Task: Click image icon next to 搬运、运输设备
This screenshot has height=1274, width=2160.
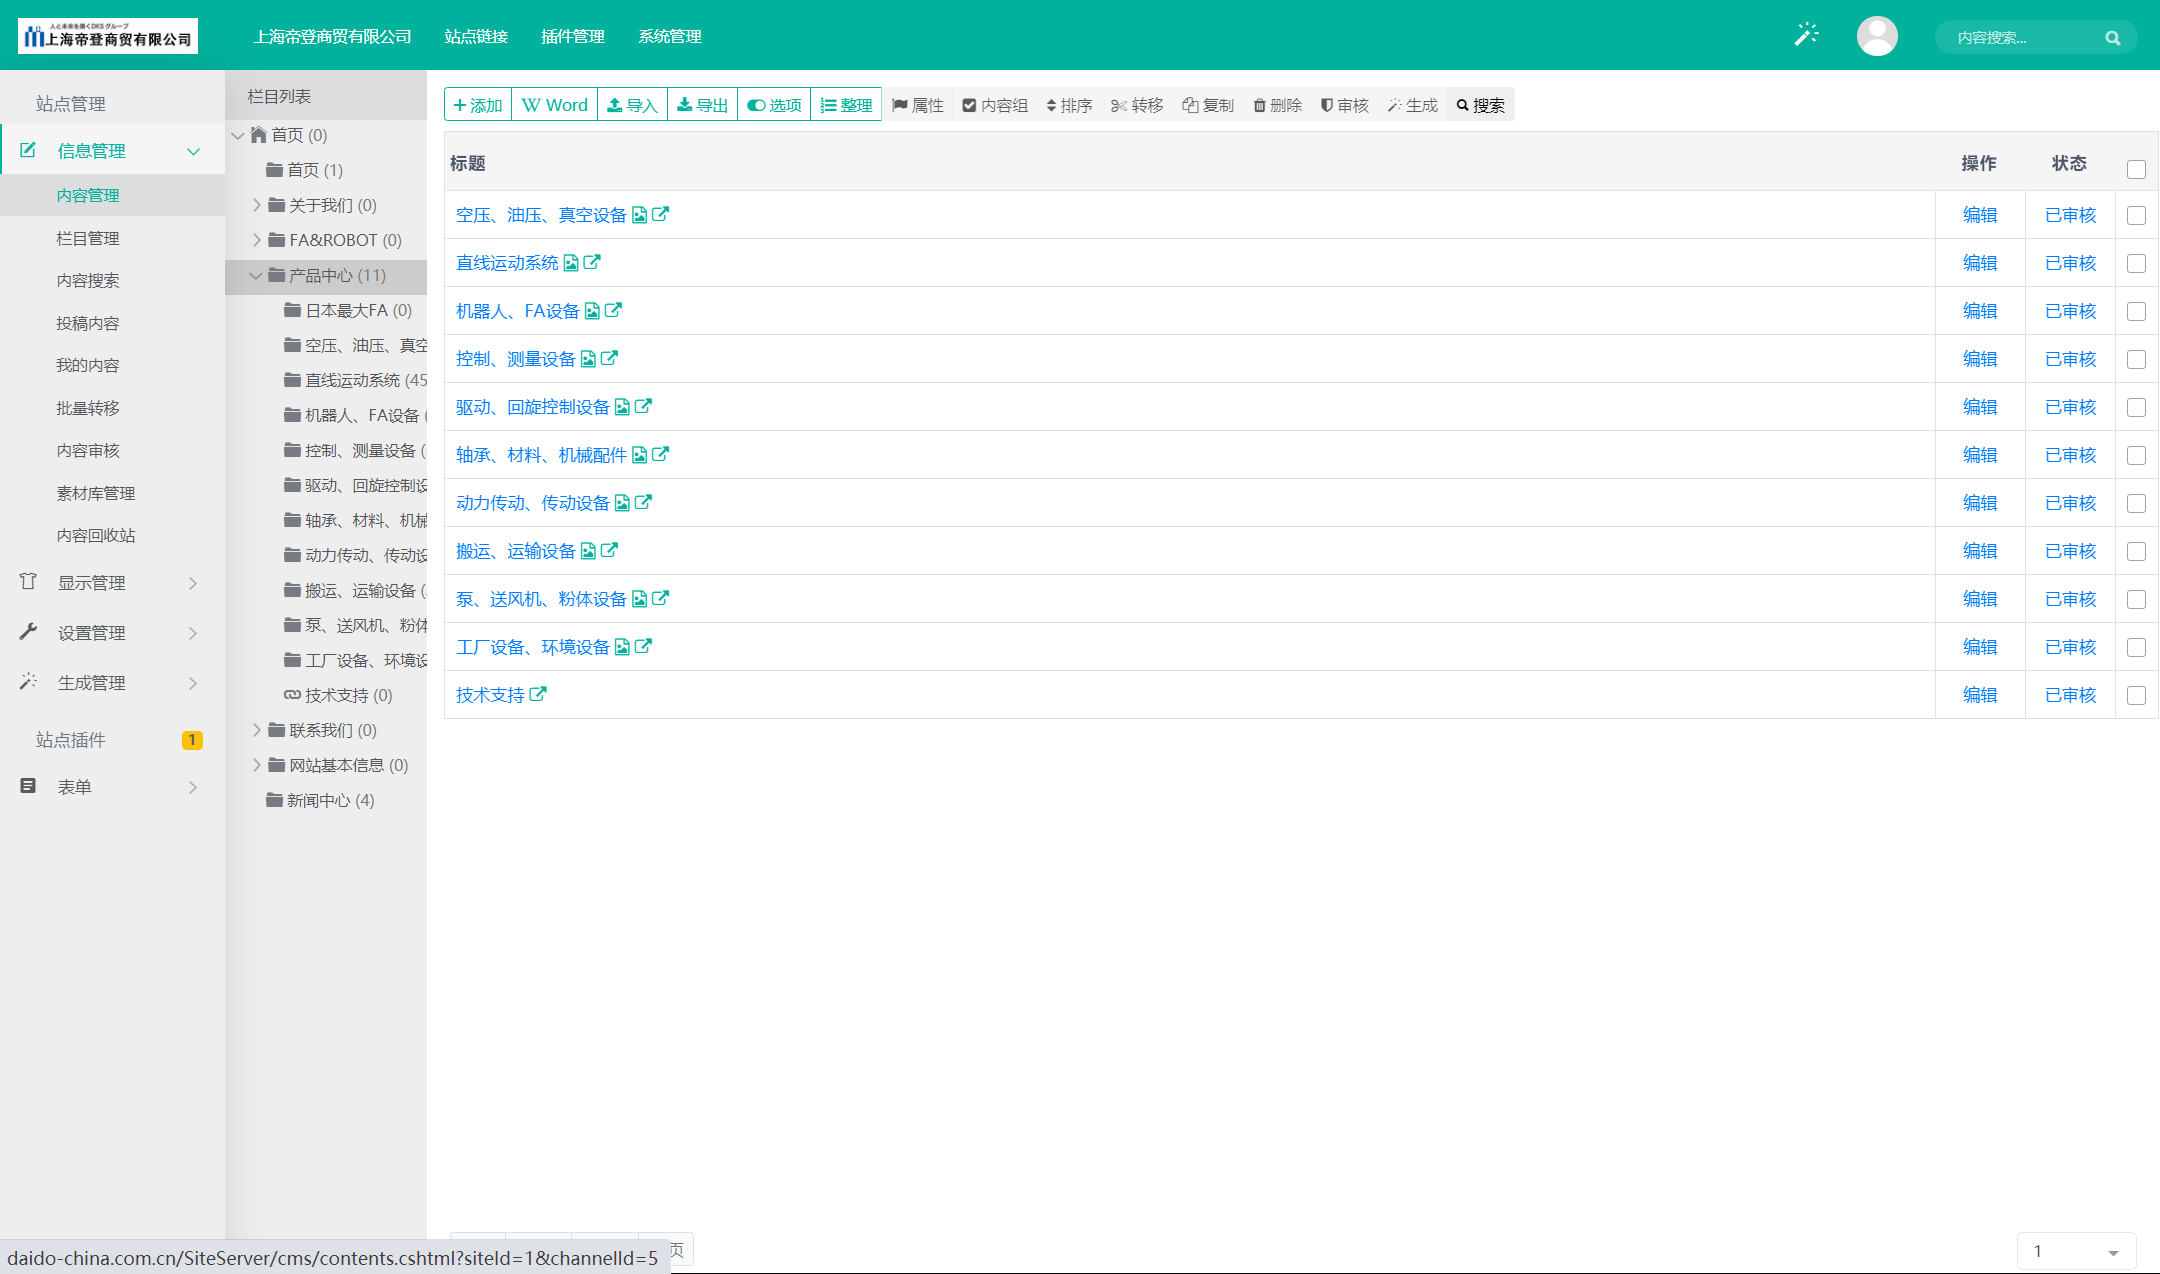Action: click(x=588, y=550)
